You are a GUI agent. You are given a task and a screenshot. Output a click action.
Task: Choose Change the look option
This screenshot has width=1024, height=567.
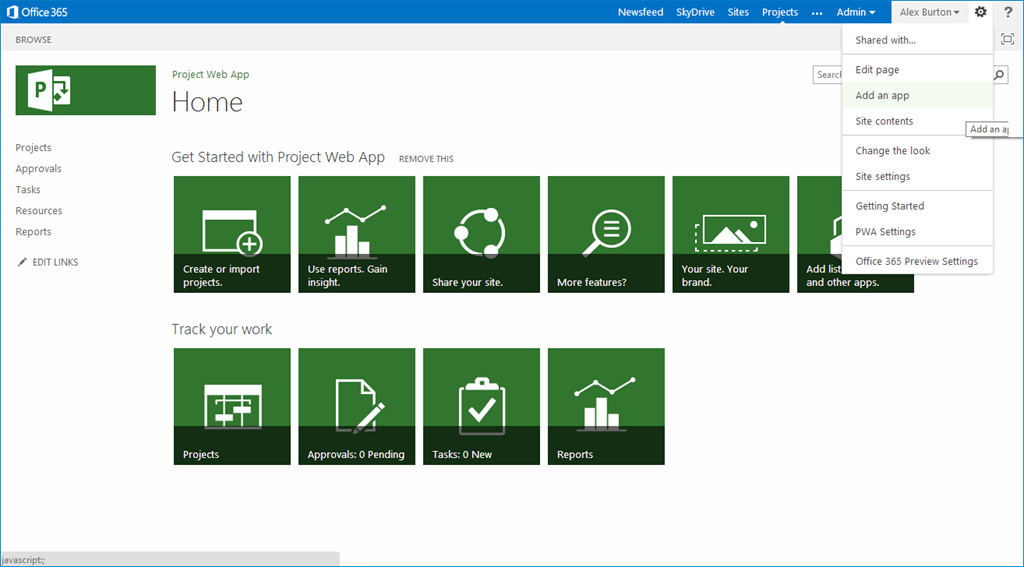click(918, 150)
